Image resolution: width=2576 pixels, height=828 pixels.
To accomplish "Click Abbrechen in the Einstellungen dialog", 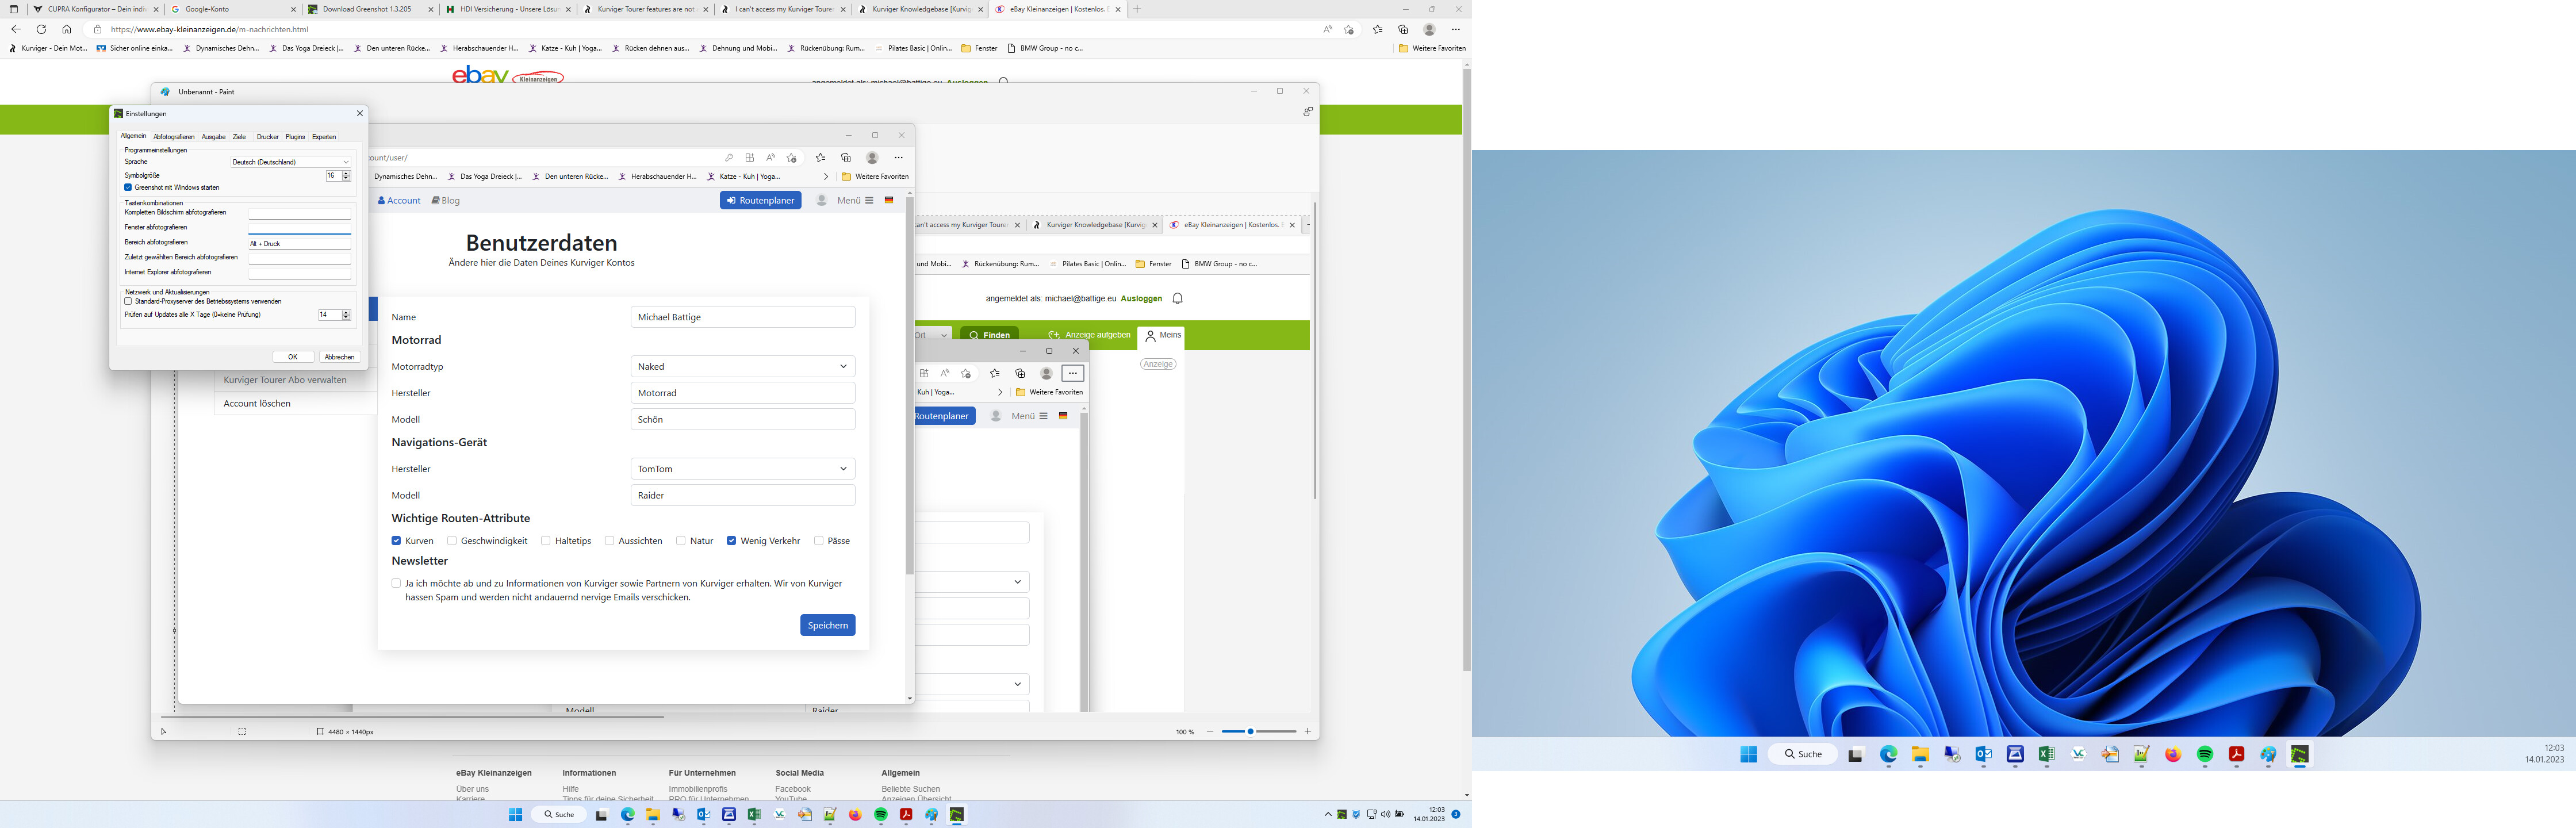I will (339, 357).
